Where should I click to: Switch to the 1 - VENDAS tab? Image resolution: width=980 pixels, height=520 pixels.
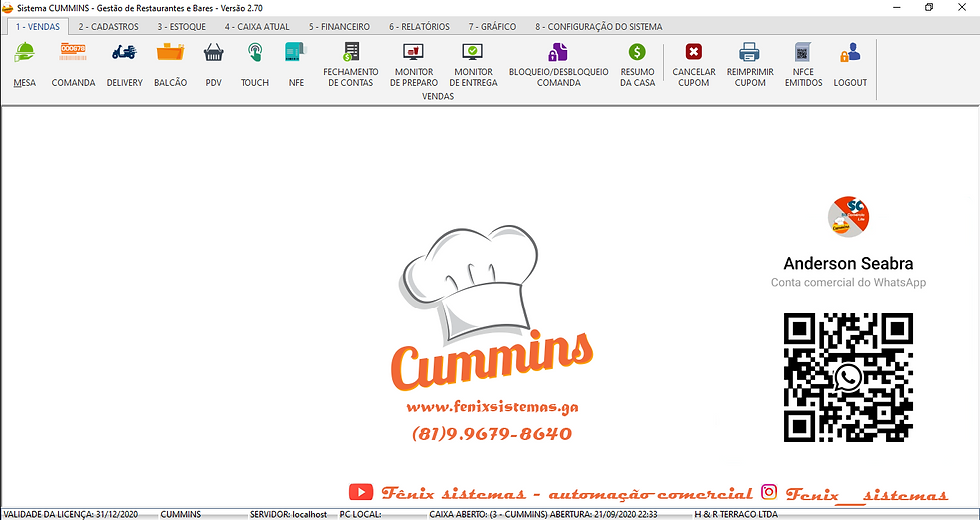38,26
